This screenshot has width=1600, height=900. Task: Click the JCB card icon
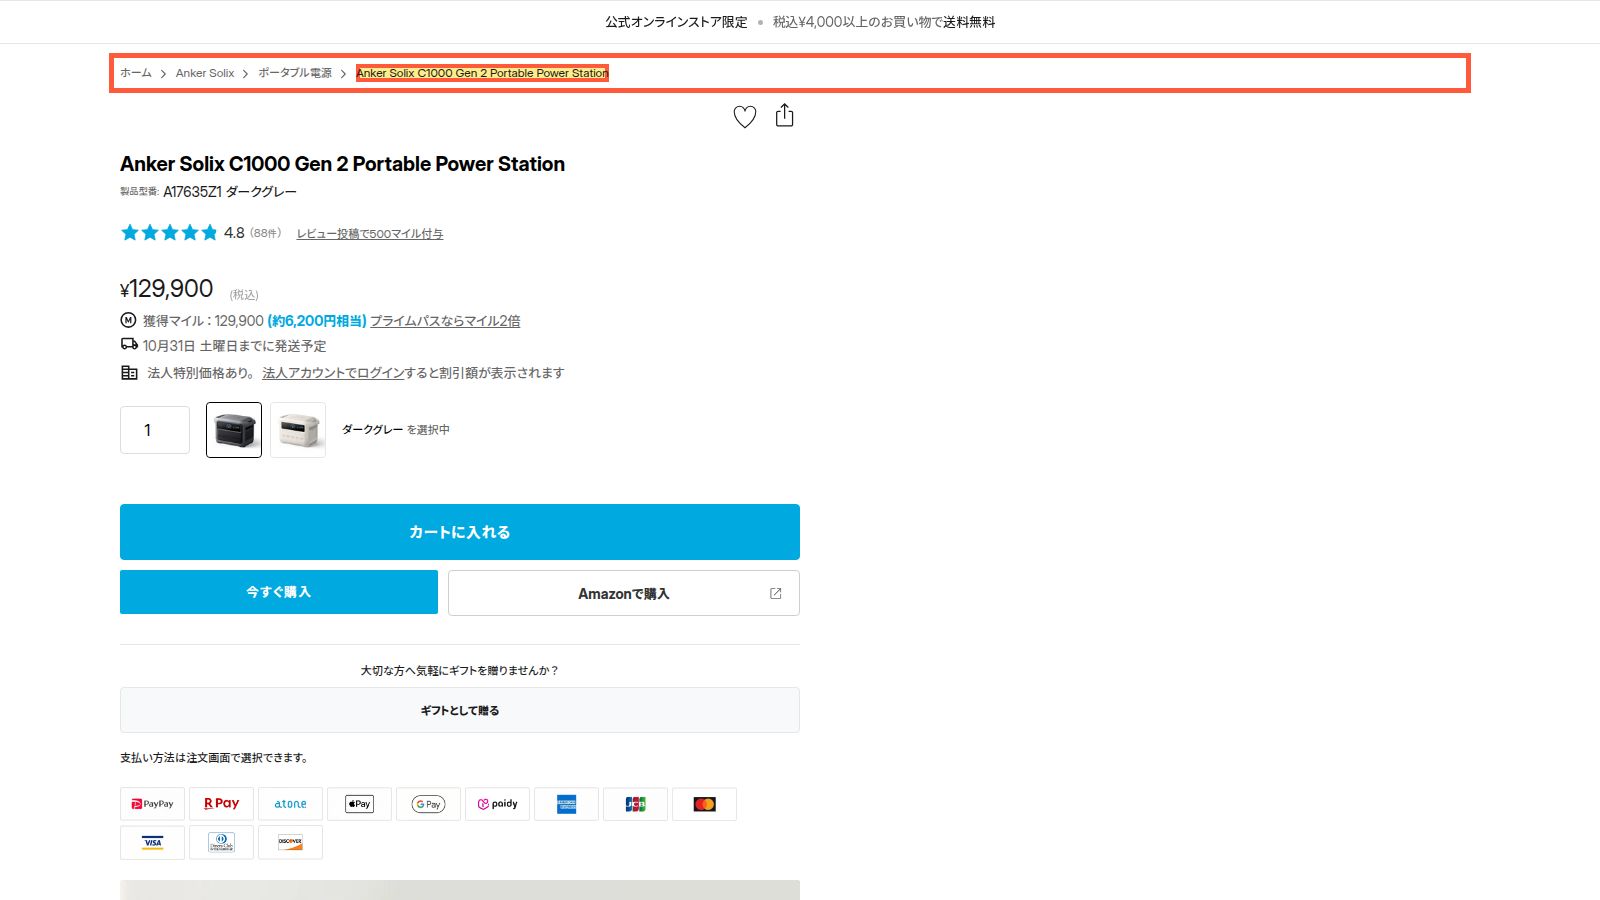635,804
